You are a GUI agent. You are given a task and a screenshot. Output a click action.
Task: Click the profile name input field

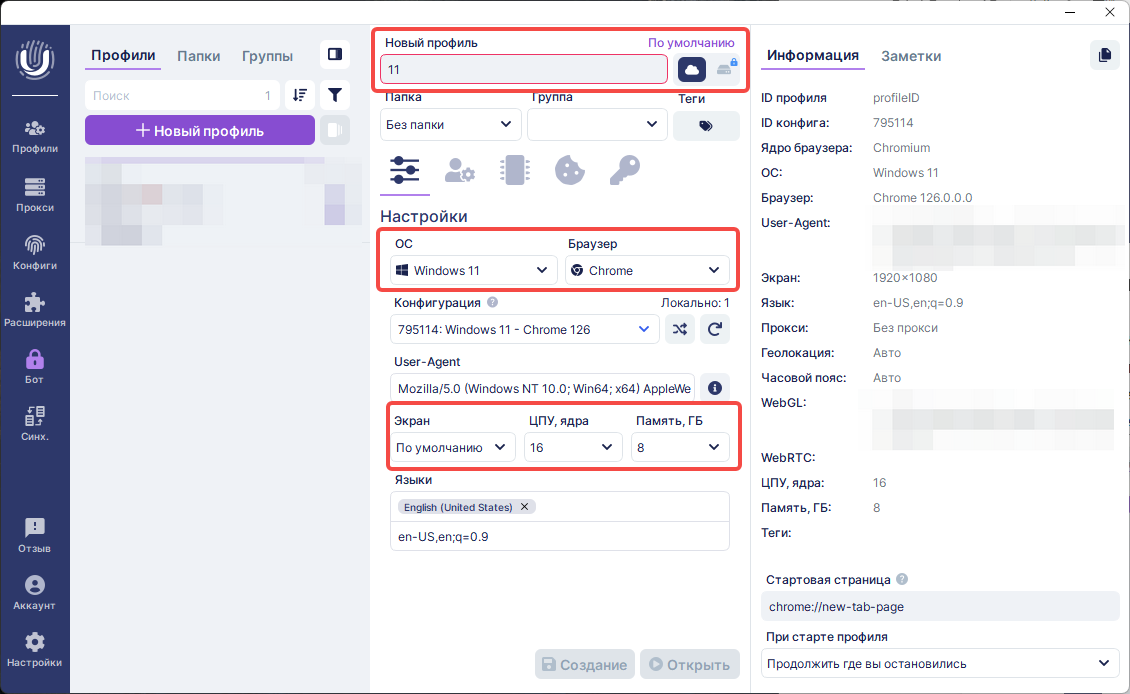click(524, 69)
